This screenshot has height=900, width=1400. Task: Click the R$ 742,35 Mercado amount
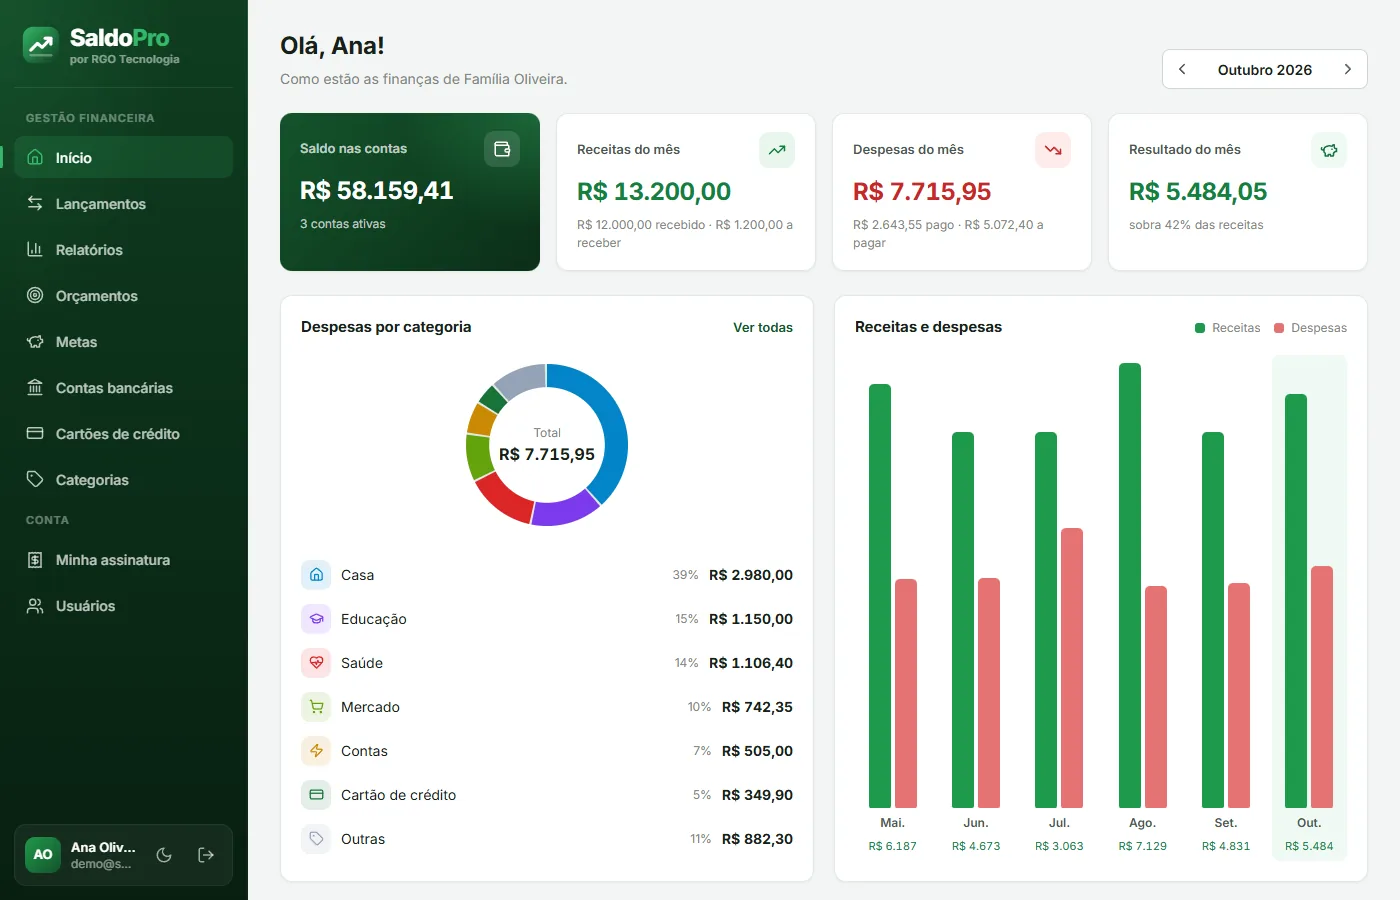(x=757, y=707)
